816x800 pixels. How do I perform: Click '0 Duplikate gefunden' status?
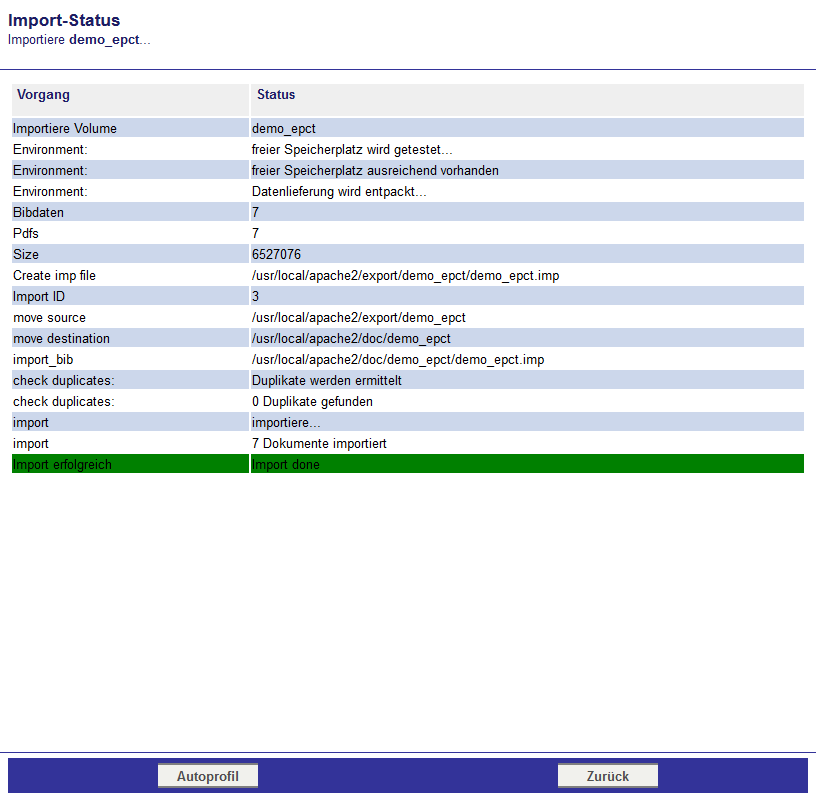pyautogui.click(x=312, y=401)
